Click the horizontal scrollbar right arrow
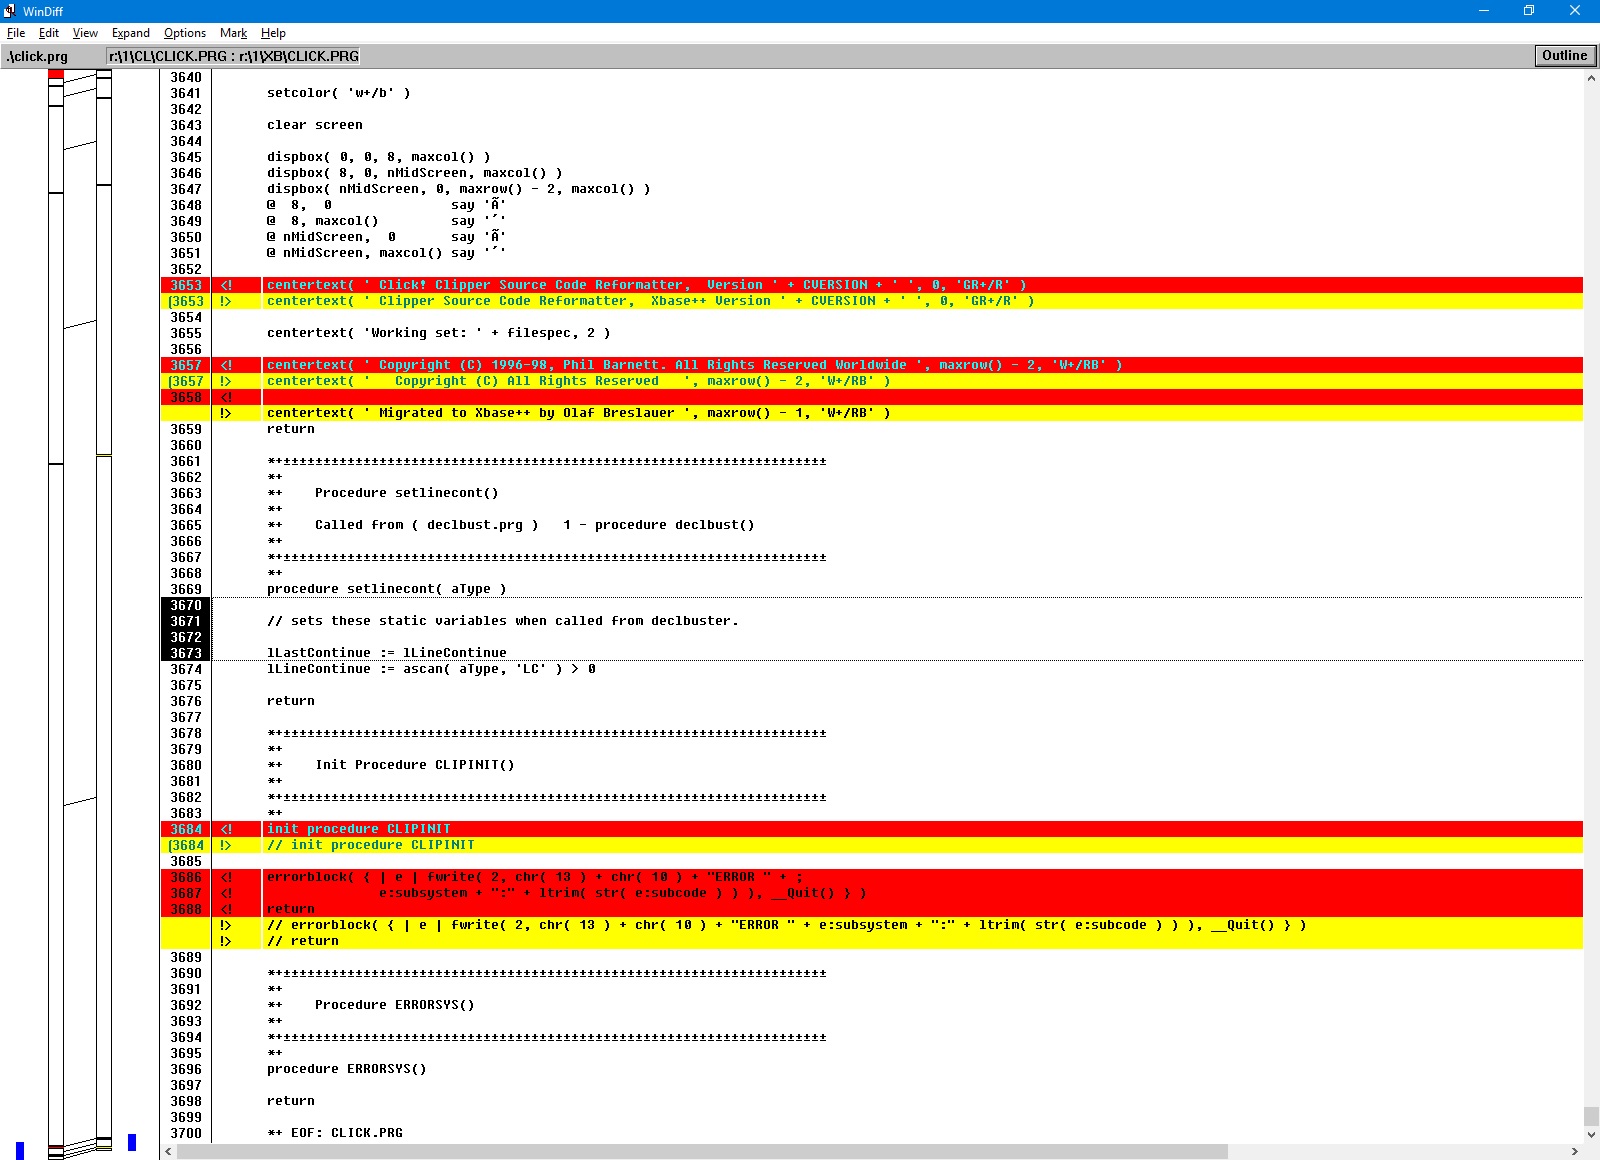Screen dimensions: 1600x1160 pos(1575,1152)
